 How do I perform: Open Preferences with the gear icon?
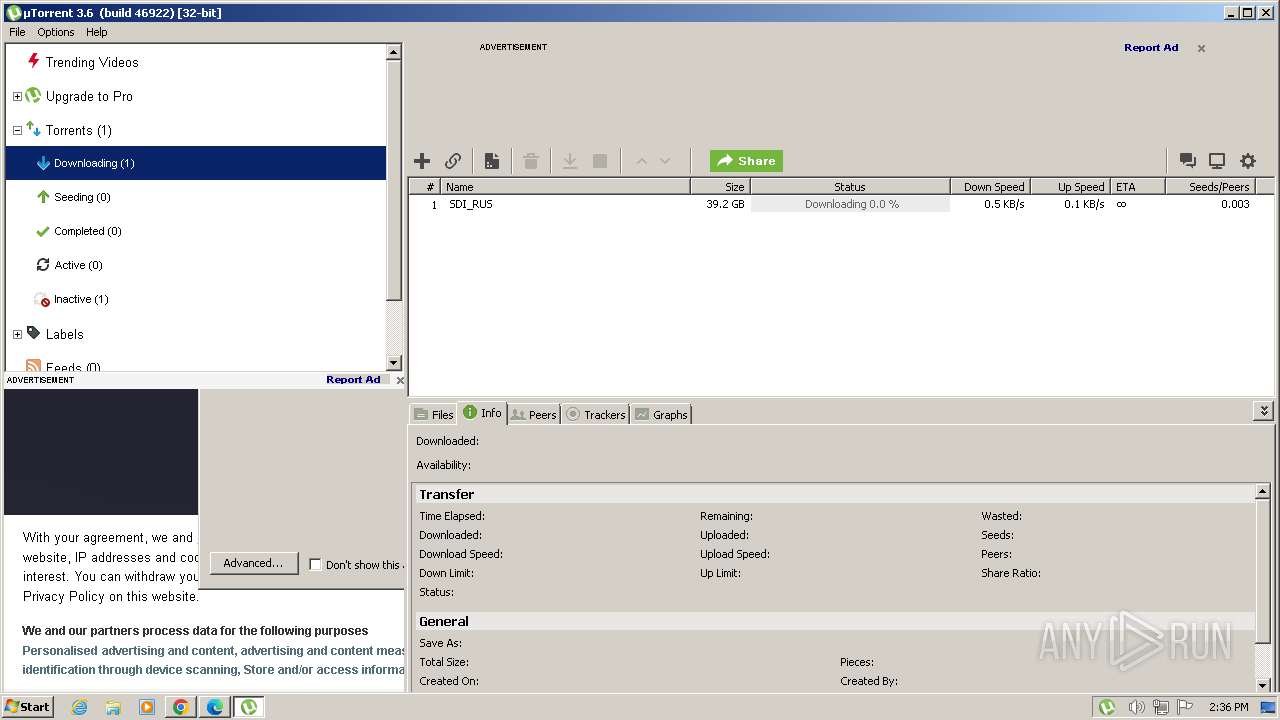(1248, 161)
